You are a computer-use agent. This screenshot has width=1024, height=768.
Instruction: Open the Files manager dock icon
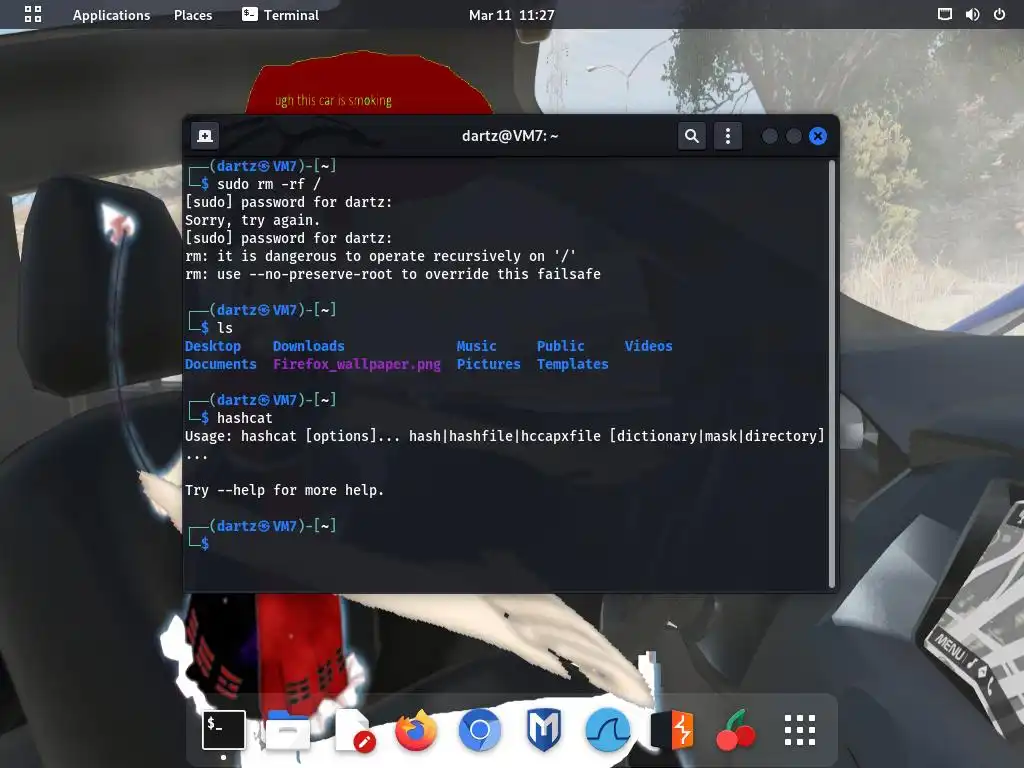[288, 729]
